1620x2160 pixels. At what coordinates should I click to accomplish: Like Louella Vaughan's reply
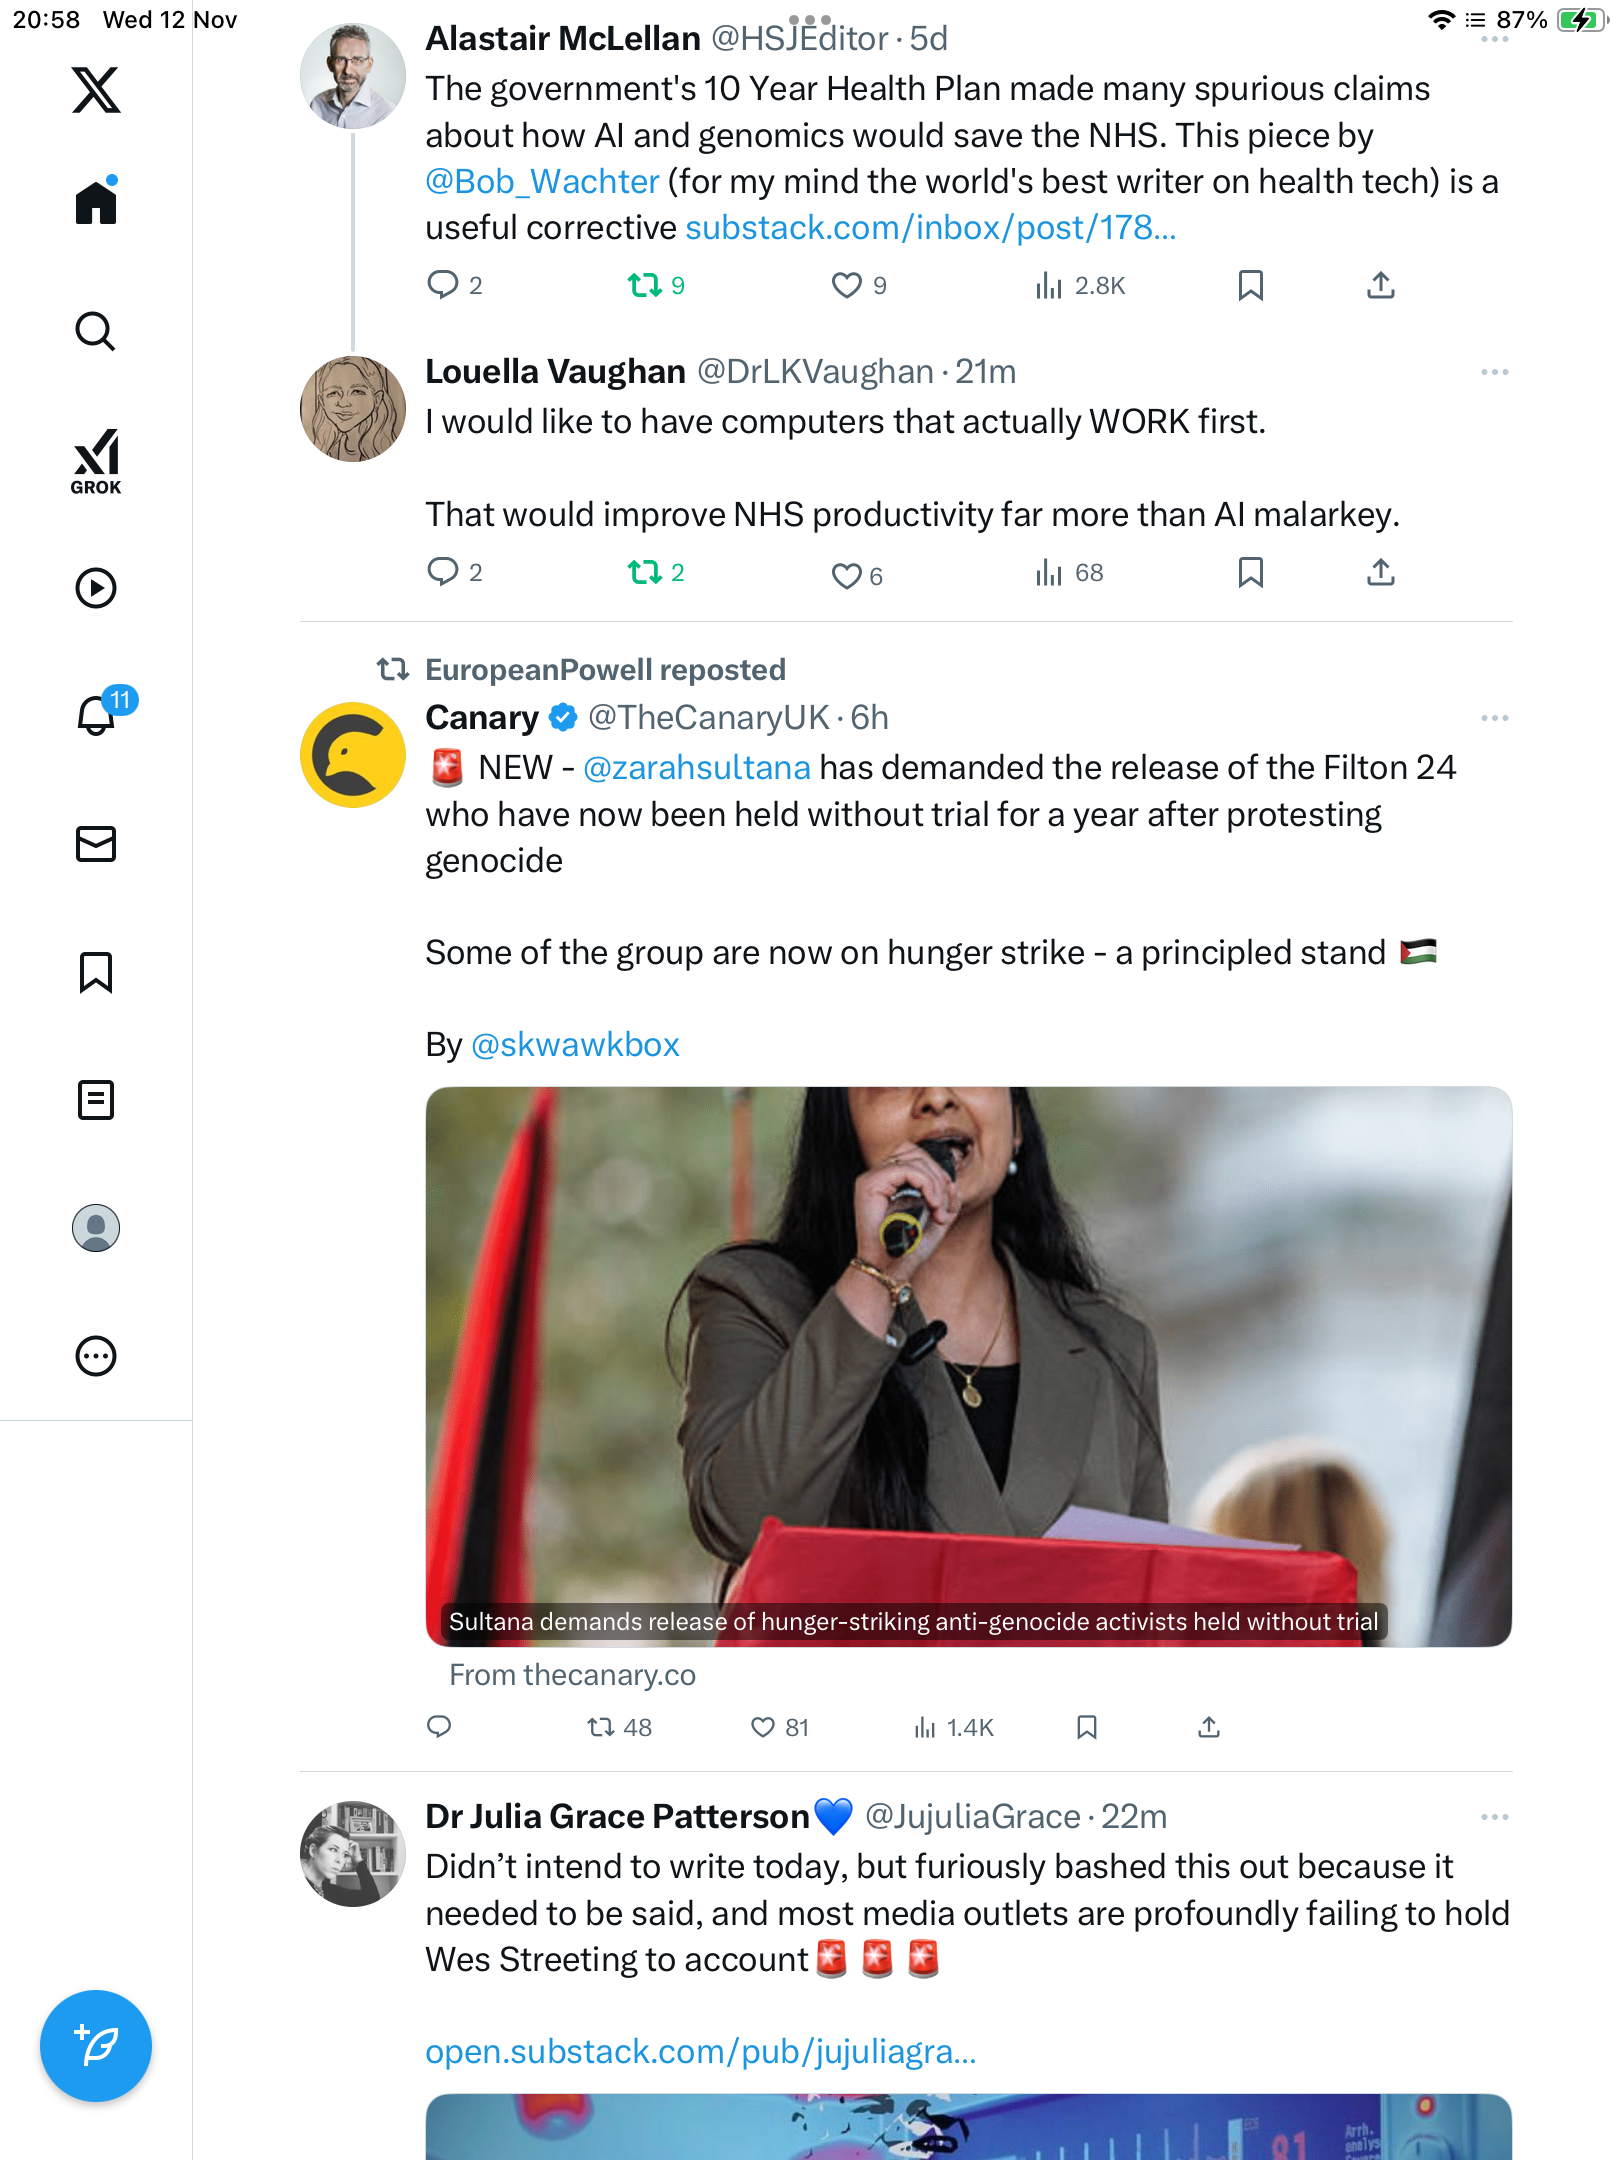847,575
